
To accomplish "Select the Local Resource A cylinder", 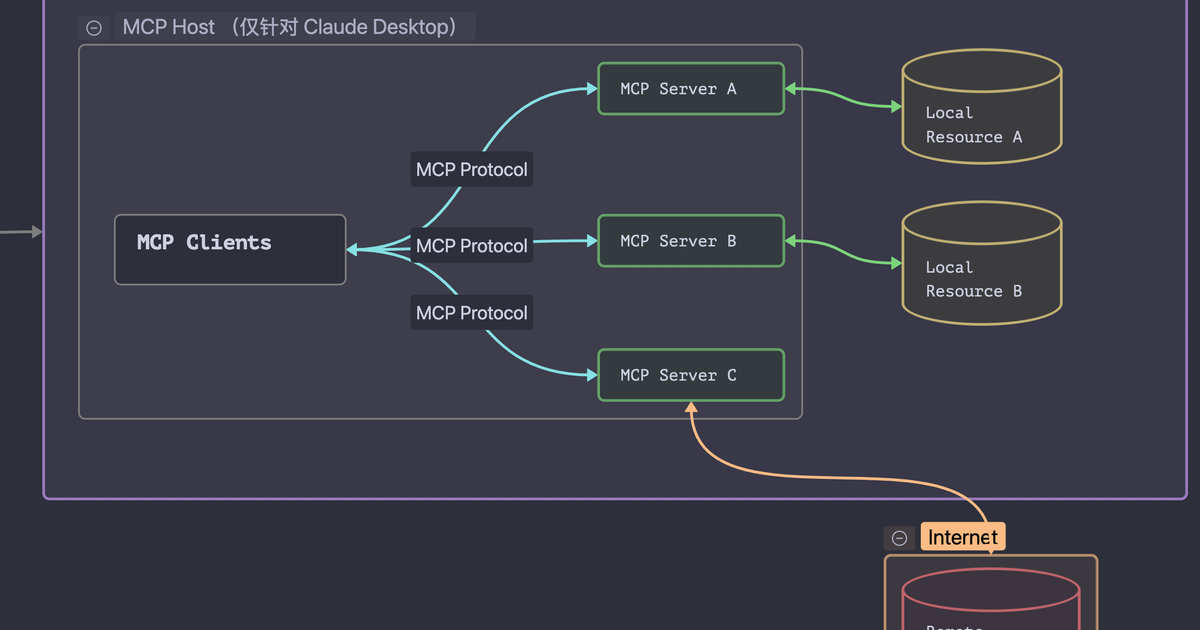I will 981,106.
